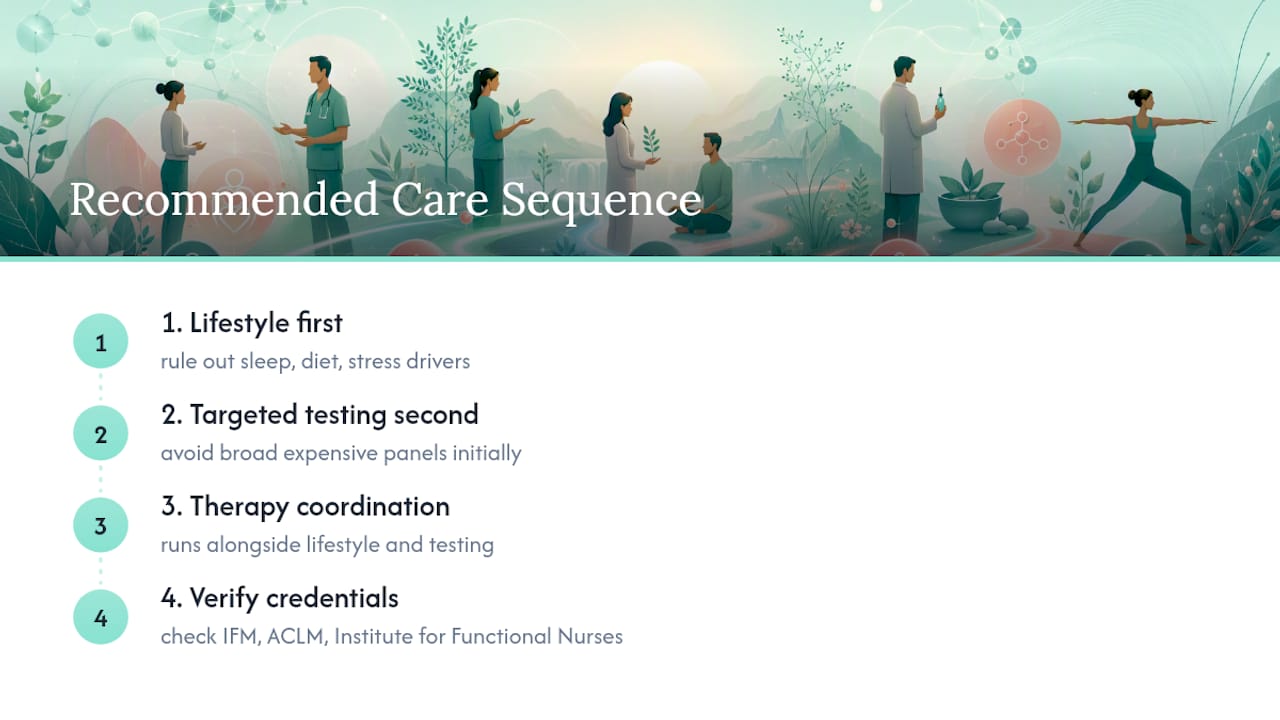Click the pink molecule circle graphic
1280x720 pixels.
coord(1021,139)
